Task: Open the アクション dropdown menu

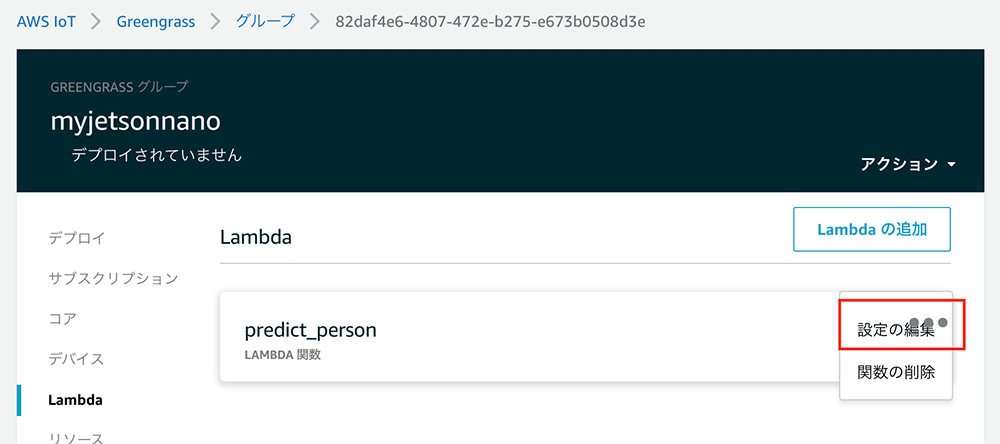Action: pyautogui.click(x=908, y=164)
